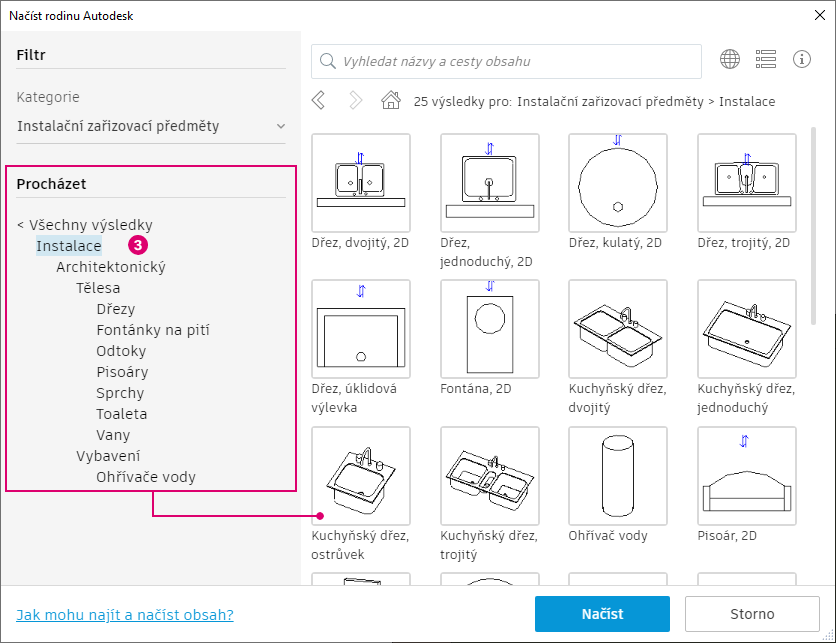Go forward with the right arrow

click(355, 100)
